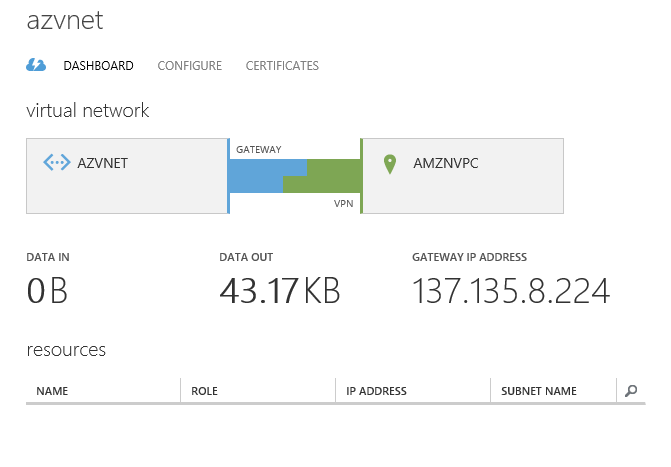Screen dimensions: 671x467
Task: Click the resources section heading
Action: [66, 350]
